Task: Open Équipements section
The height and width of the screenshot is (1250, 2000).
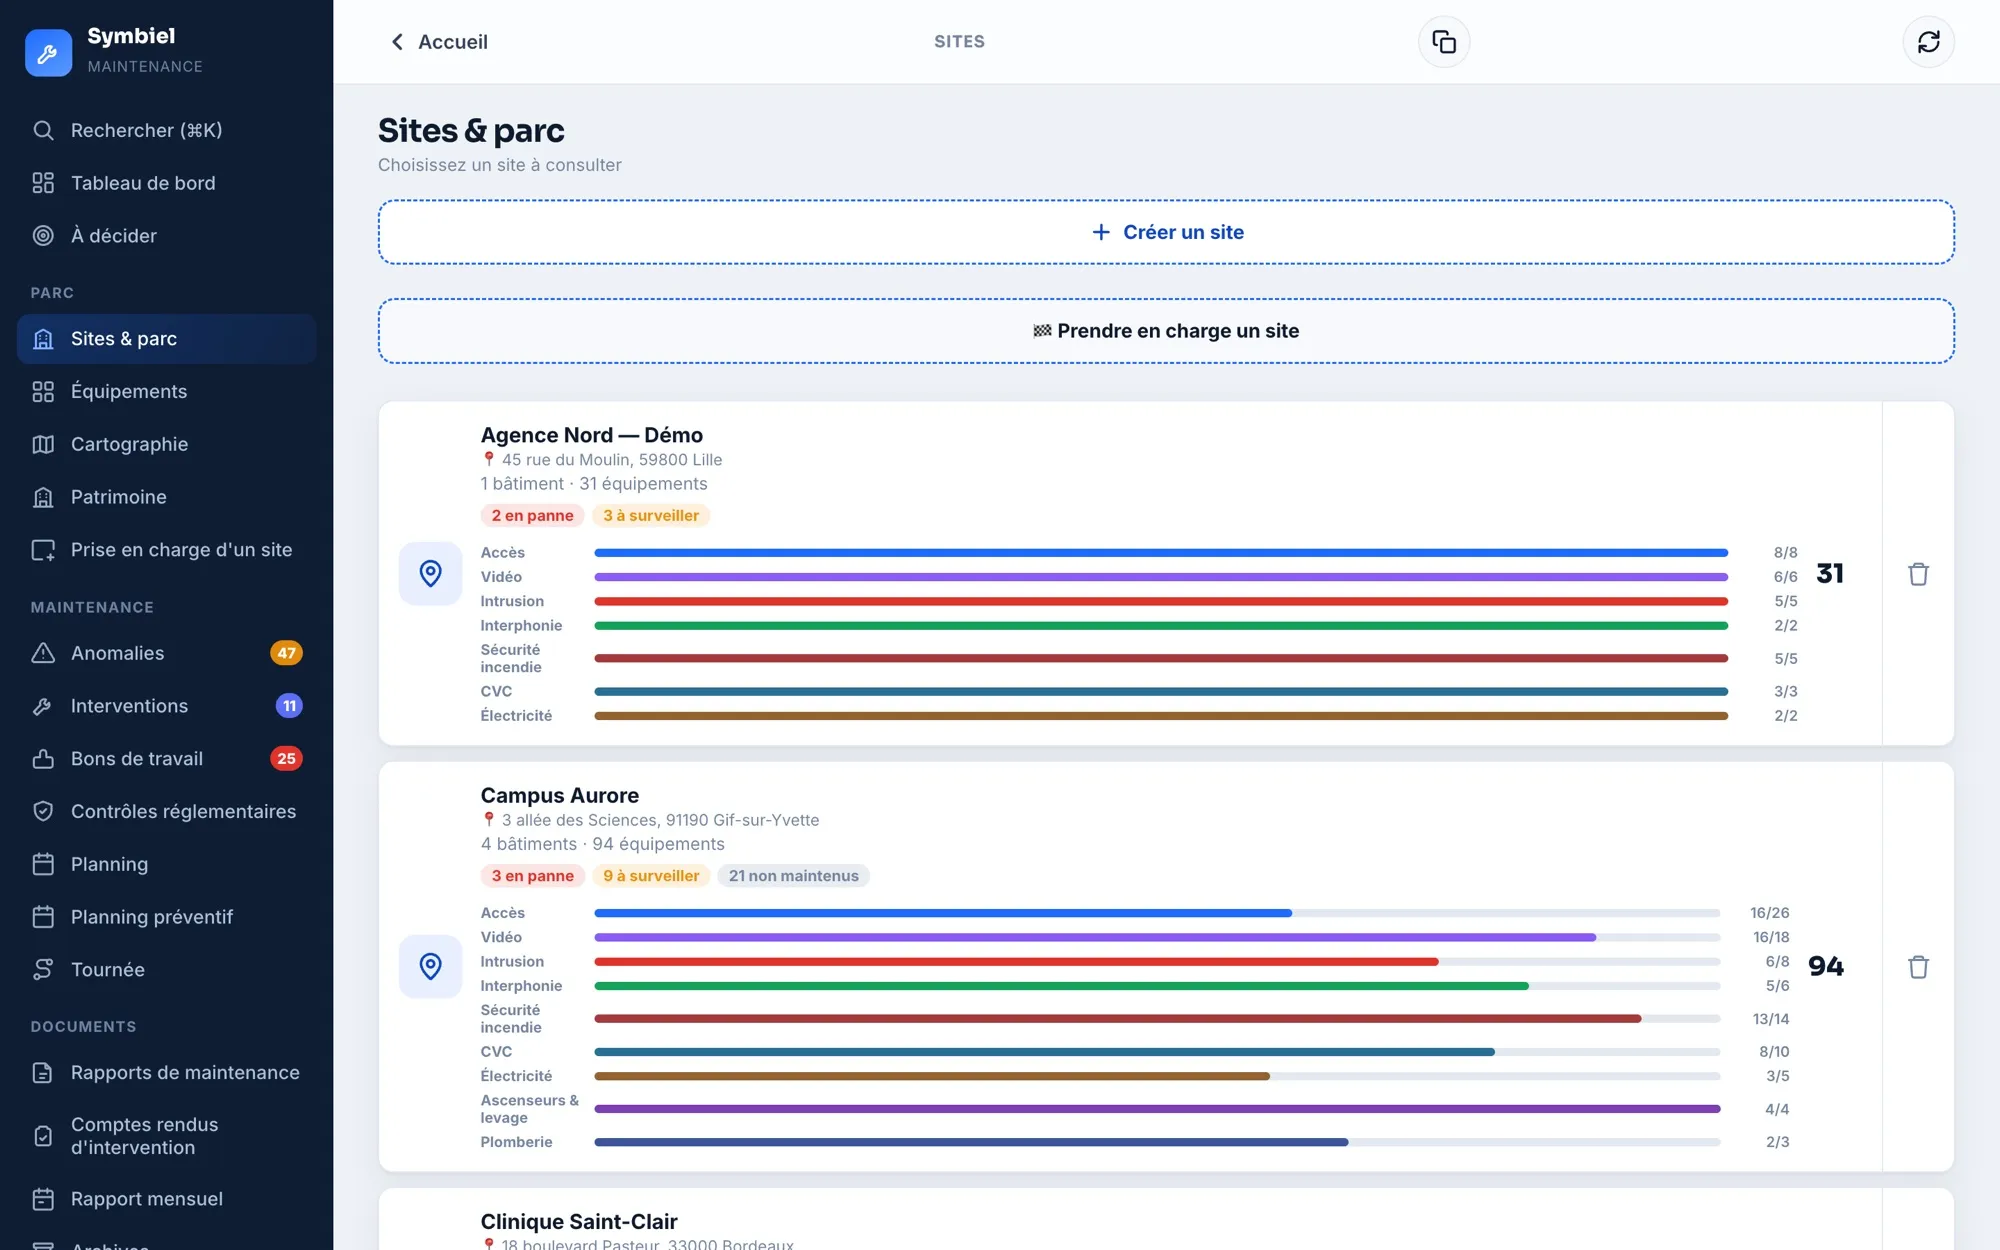Action: (x=166, y=392)
